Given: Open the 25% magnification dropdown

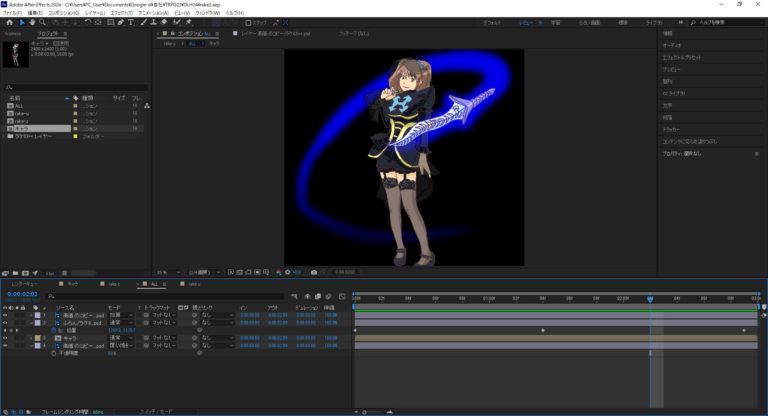Looking at the screenshot, I should click(x=168, y=272).
